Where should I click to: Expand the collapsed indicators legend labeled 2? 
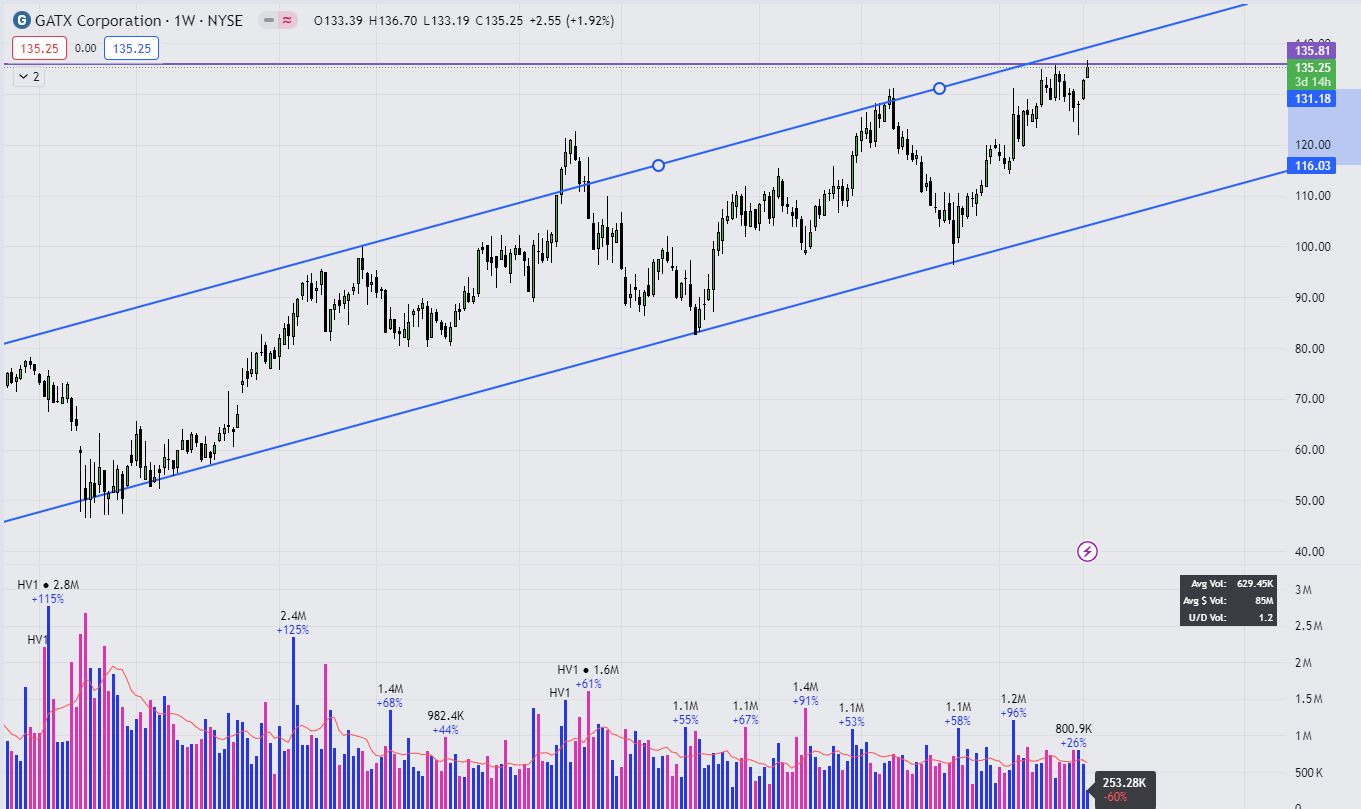point(28,76)
